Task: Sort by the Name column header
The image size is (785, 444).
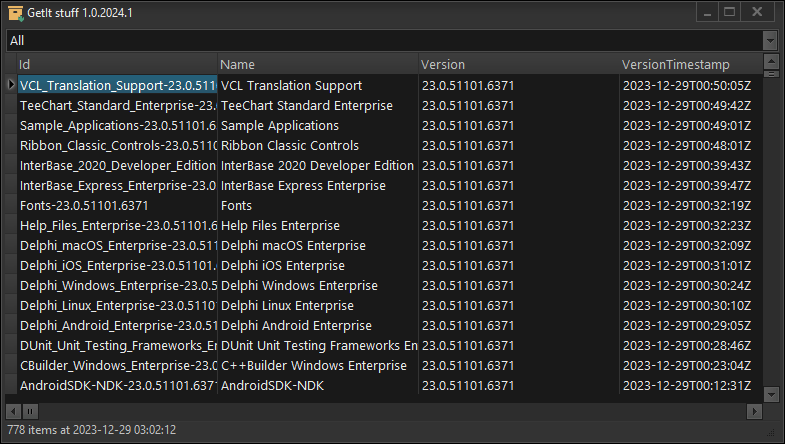Action: coord(318,64)
